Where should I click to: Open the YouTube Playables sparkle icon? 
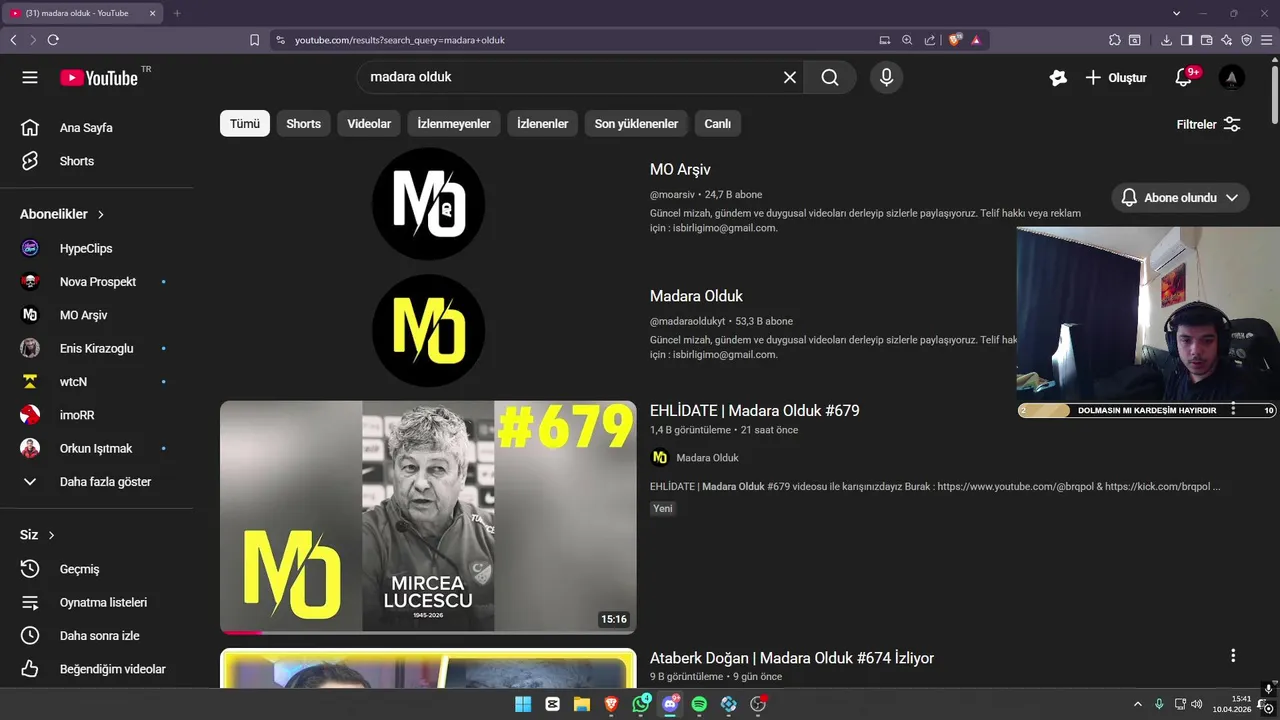pyautogui.click(x=1058, y=77)
